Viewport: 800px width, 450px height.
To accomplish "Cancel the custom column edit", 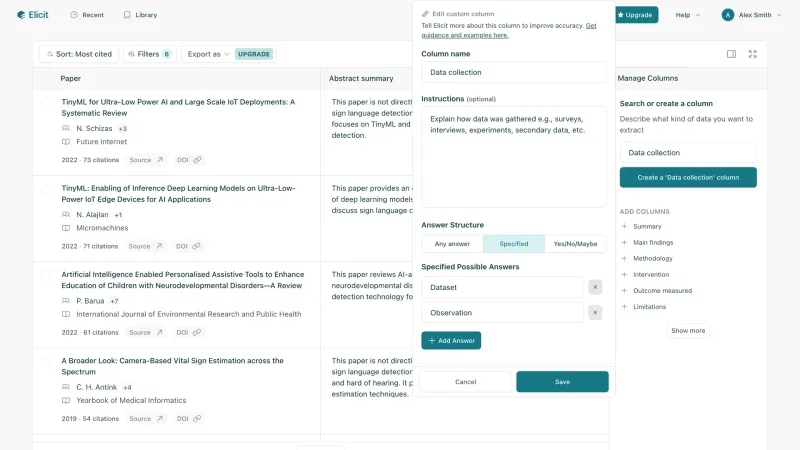I will click(465, 382).
